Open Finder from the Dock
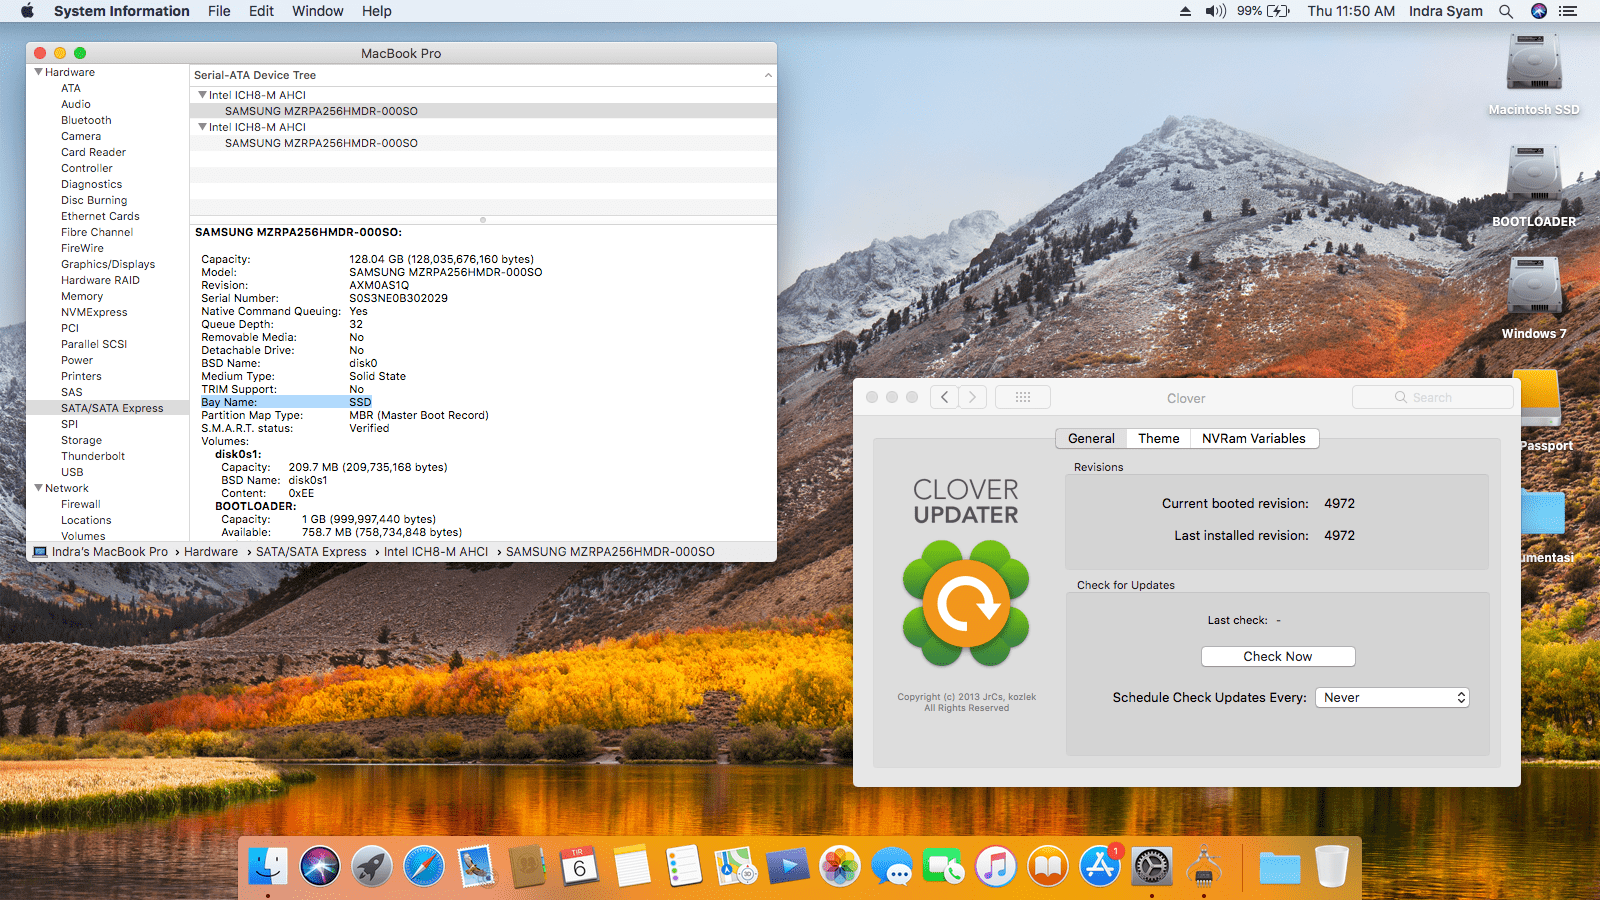The image size is (1600, 900). pos(268,866)
